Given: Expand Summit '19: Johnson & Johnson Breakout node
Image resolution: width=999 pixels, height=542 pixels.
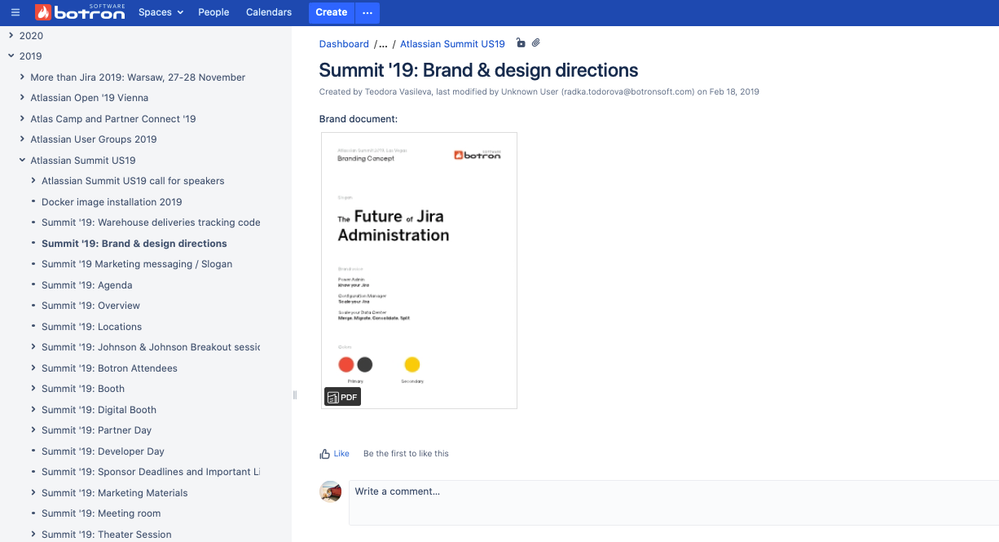Looking at the screenshot, I should point(33,347).
